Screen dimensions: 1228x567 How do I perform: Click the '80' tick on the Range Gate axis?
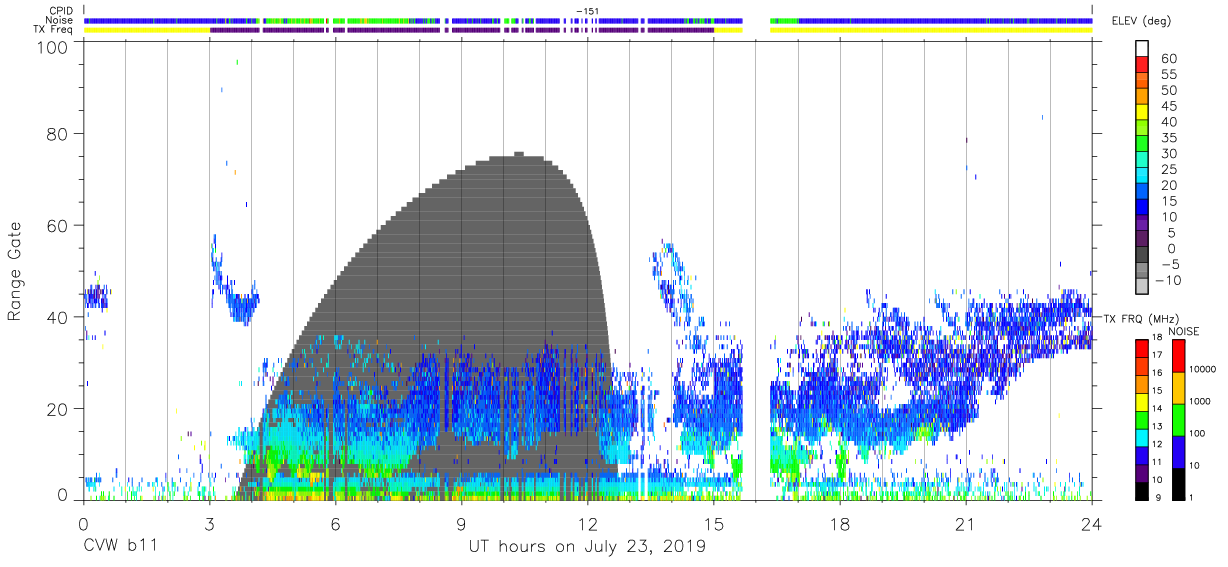tap(58, 134)
